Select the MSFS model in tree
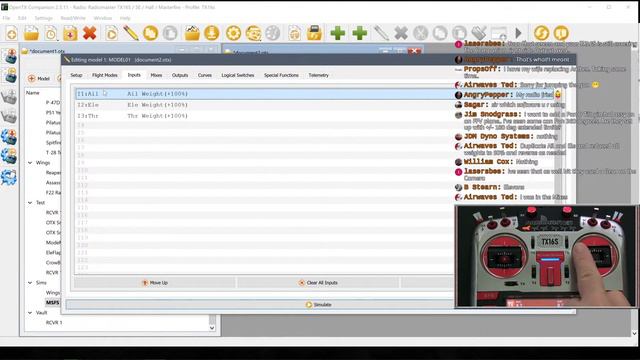 53,302
